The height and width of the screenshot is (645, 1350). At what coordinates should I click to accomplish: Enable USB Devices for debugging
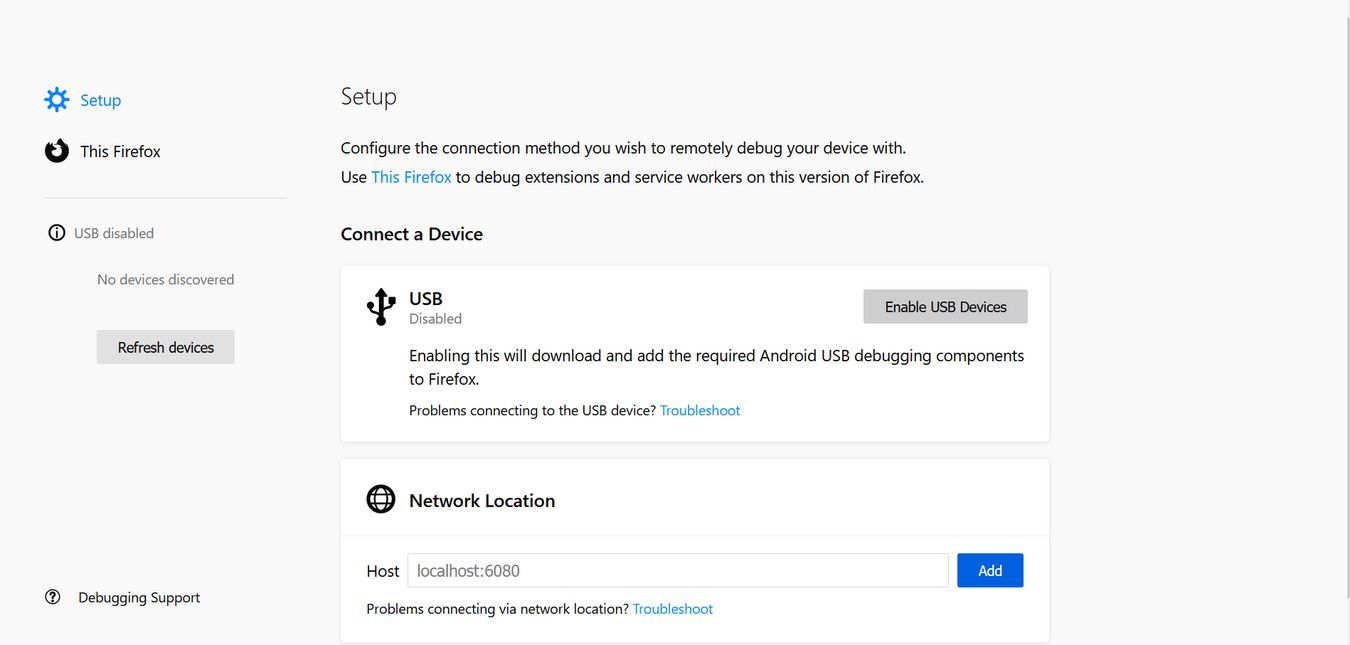tap(944, 306)
